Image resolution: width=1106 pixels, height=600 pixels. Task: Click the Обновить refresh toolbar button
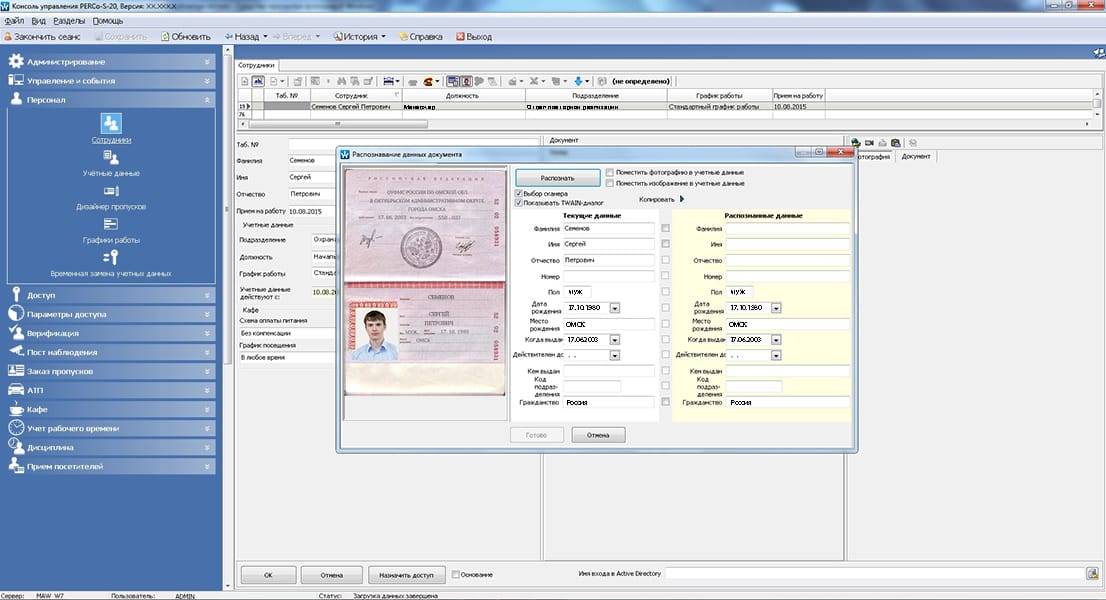click(x=185, y=37)
